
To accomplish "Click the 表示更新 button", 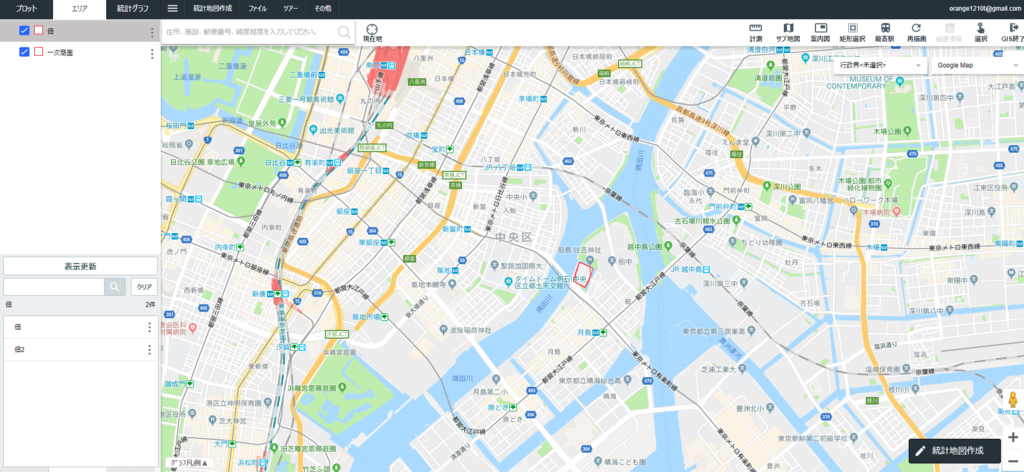I will tap(80, 266).
